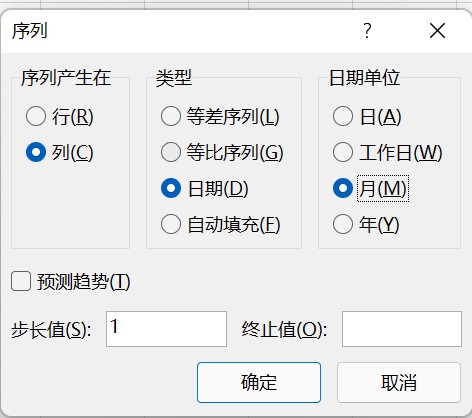Close the 序列 dialog with X
The height and width of the screenshot is (418, 472).
tap(437, 31)
